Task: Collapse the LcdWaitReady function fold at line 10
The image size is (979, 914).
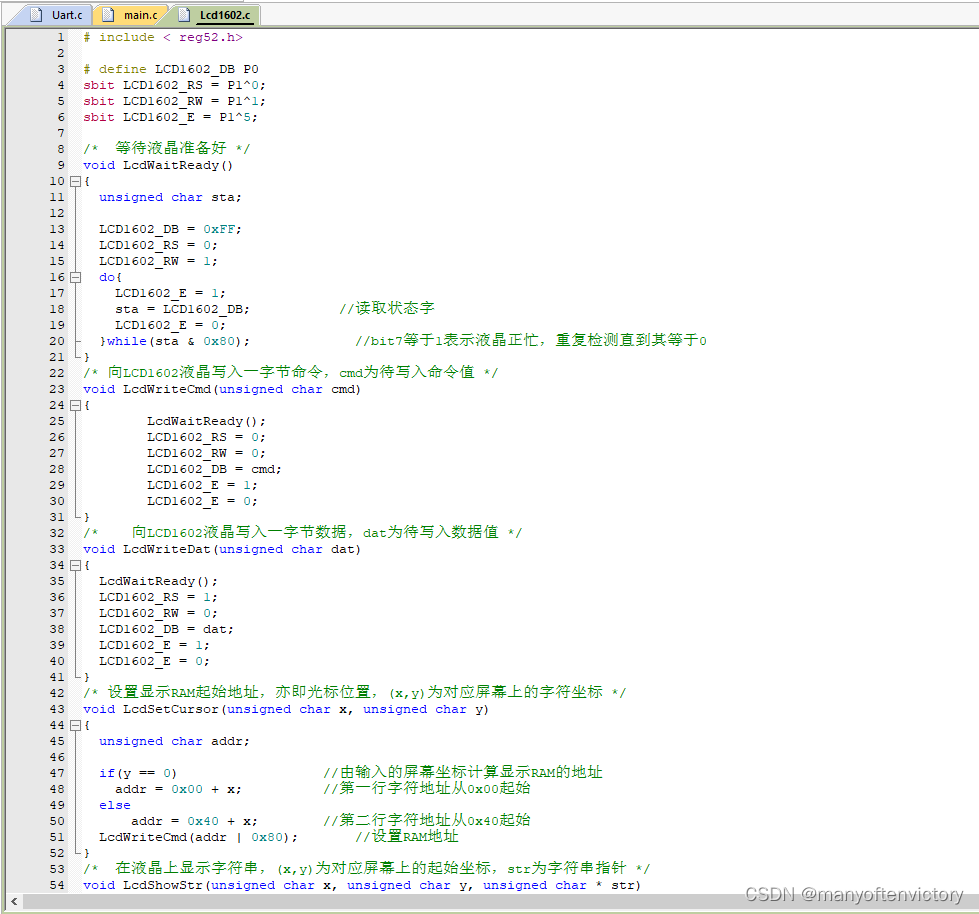Action: point(76,181)
